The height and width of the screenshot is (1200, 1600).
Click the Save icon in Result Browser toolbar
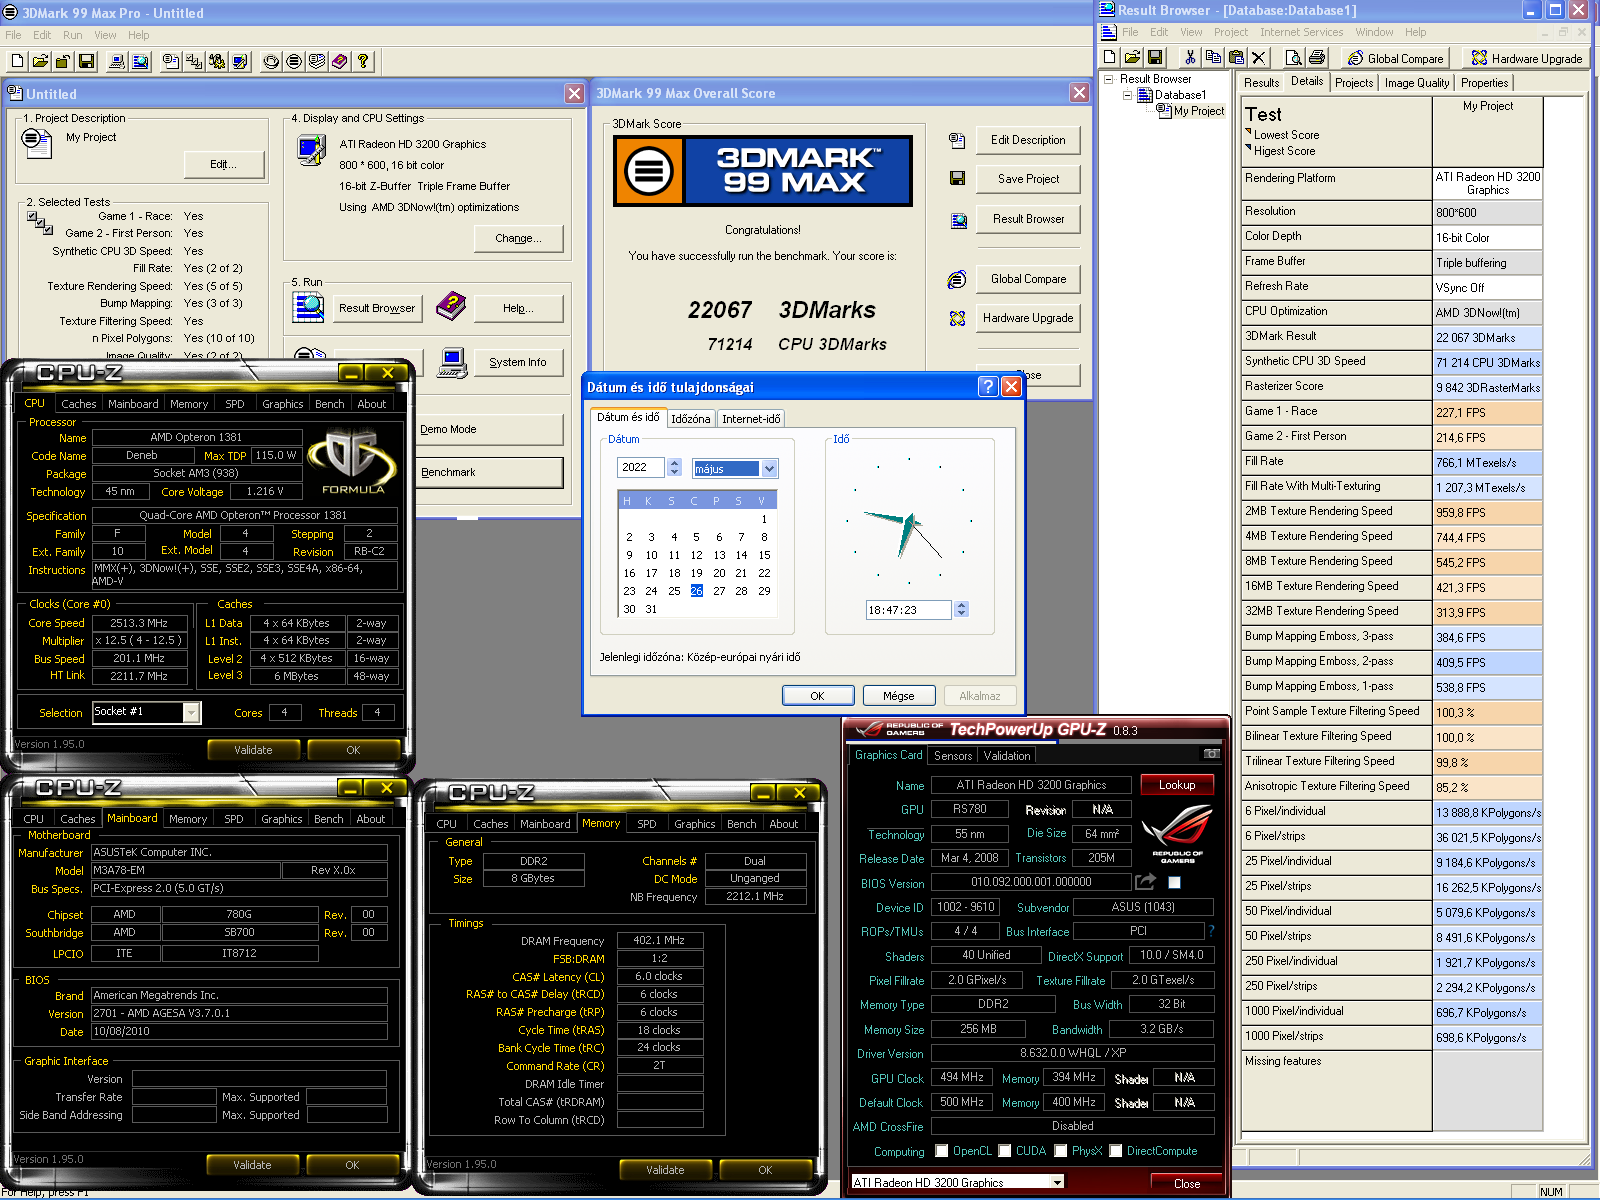pyautogui.click(x=1155, y=58)
